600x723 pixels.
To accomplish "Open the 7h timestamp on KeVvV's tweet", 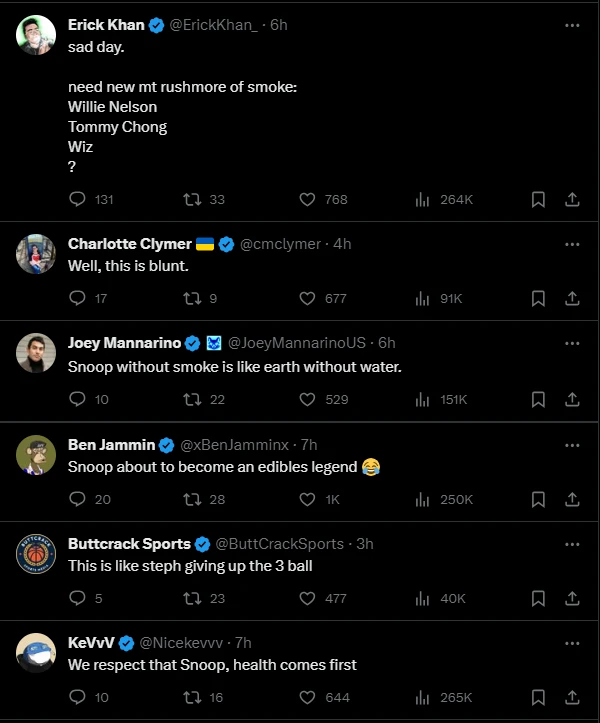I will coord(244,643).
